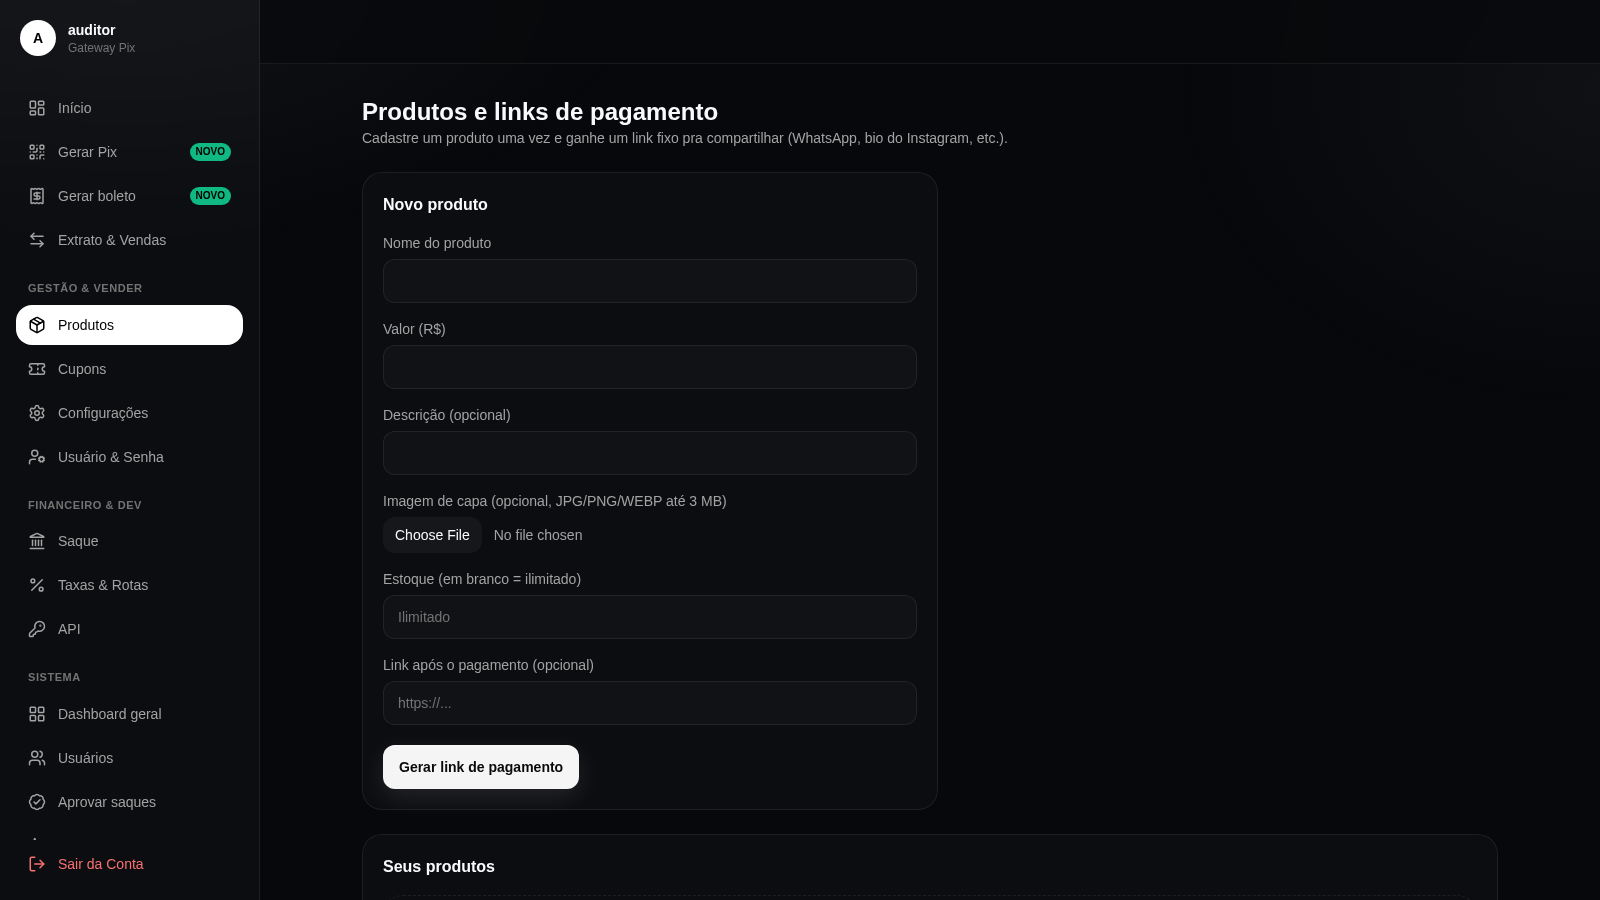
Task: Open Aprovar saques admin page
Action: pos(129,802)
